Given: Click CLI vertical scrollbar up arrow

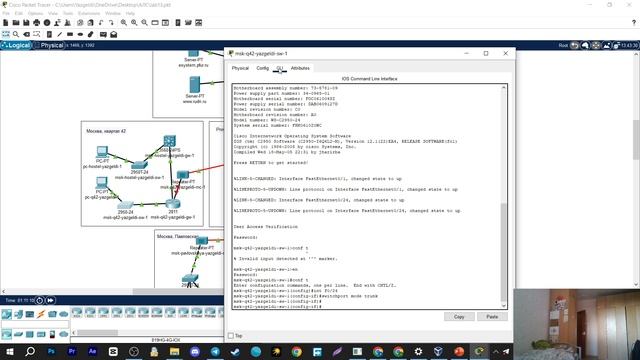Looking at the screenshot, I should pos(504,87).
